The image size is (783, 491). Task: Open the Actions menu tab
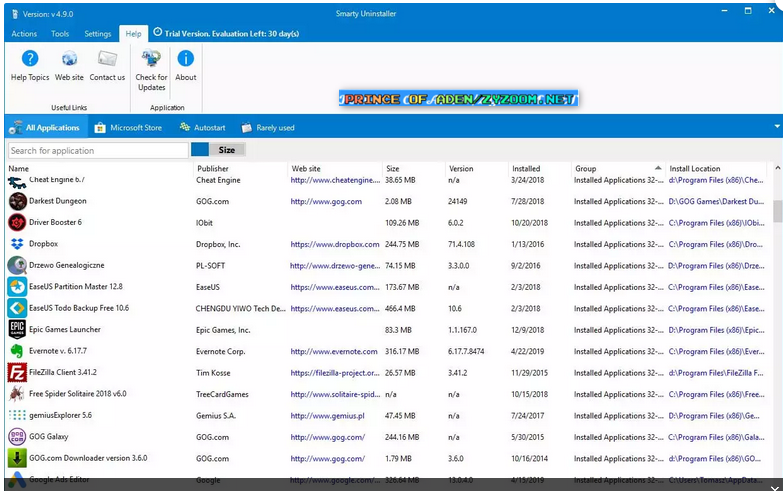pyautogui.click(x=24, y=34)
